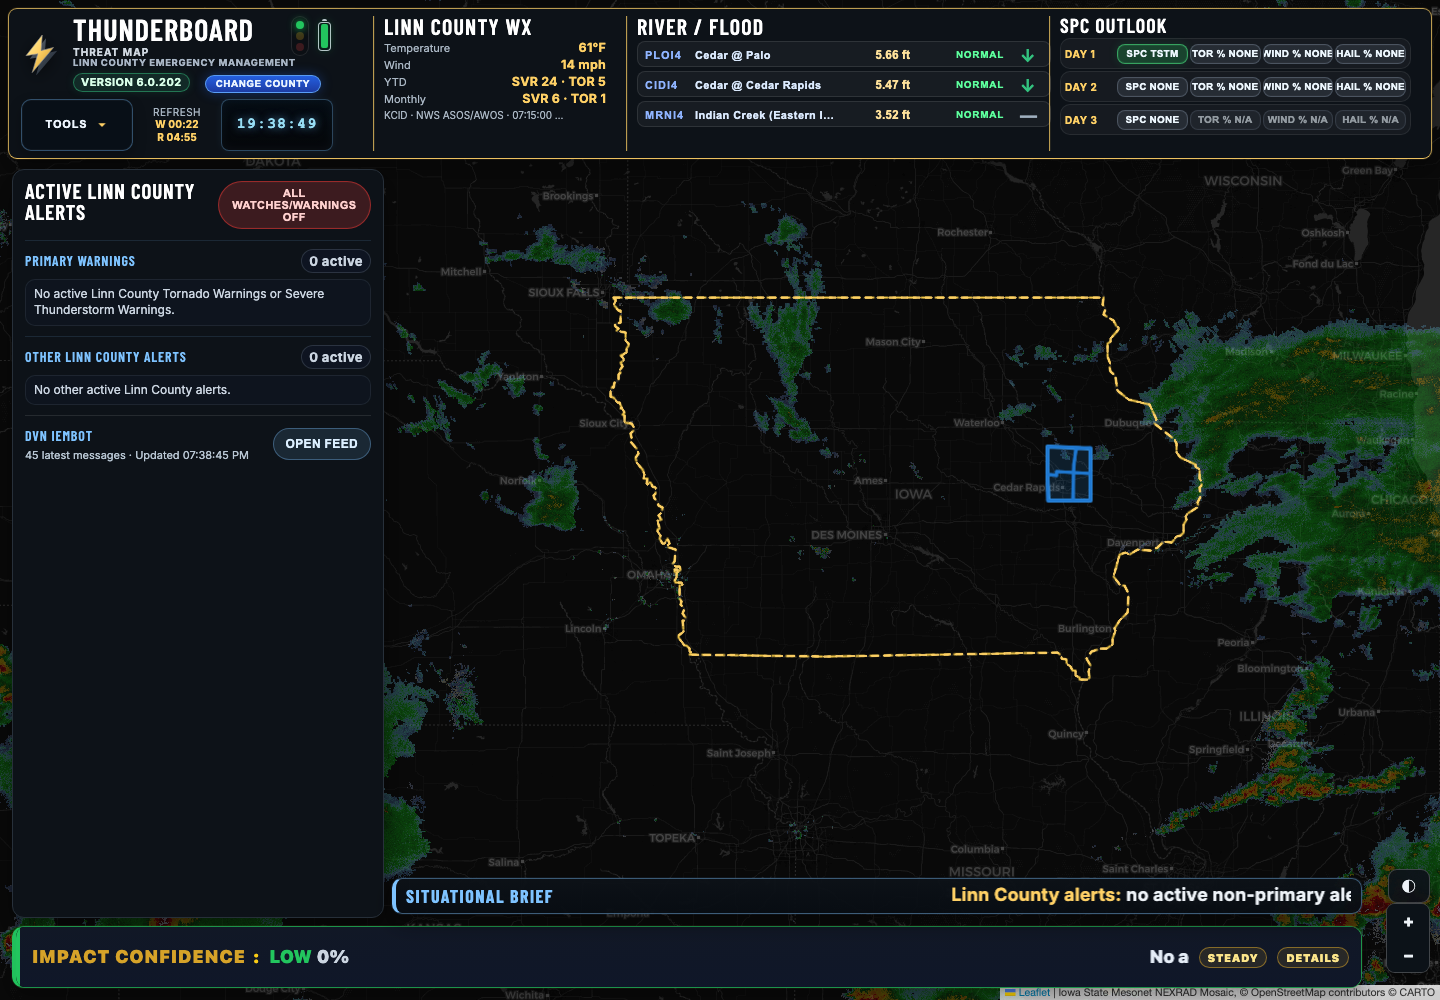Screen dimensions: 1440x1000
Task: Toggle All Watches/Warnings off button
Action: [x=294, y=205]
